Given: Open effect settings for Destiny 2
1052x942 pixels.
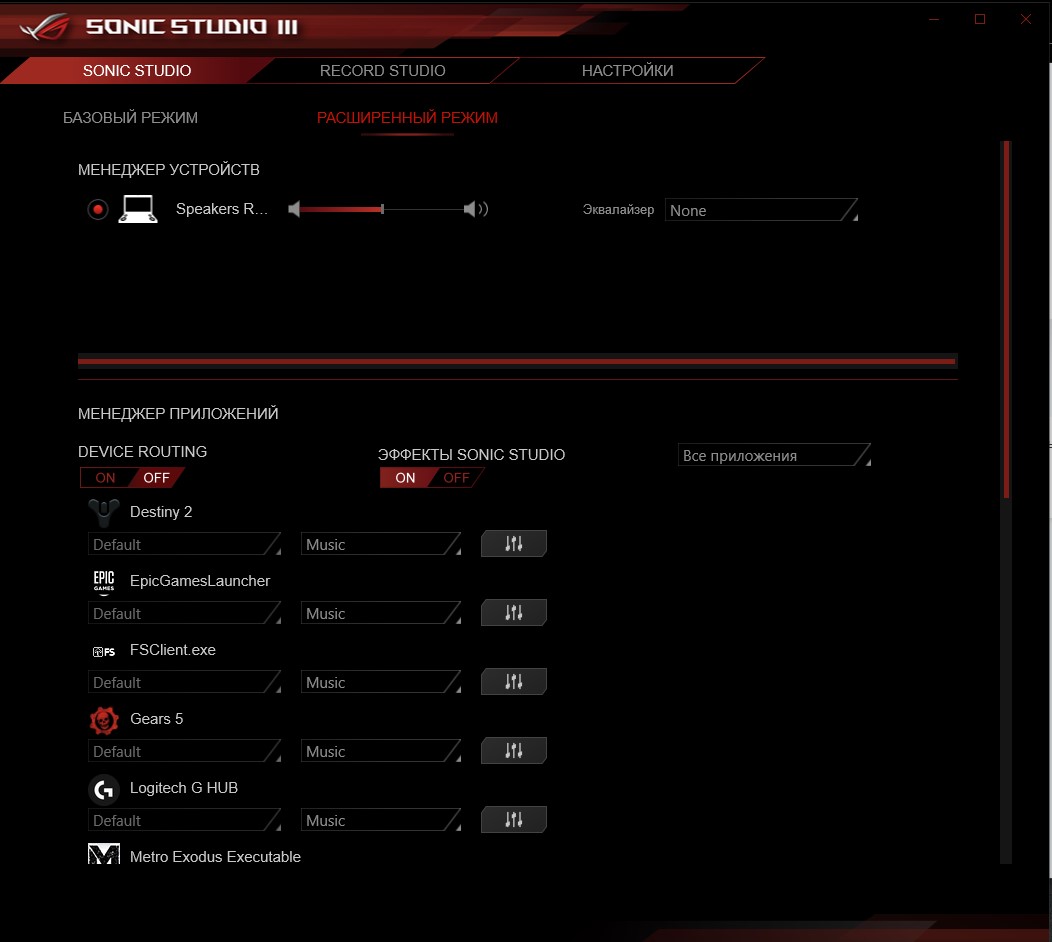Looking at the screenshot, I should coord(513,544).
